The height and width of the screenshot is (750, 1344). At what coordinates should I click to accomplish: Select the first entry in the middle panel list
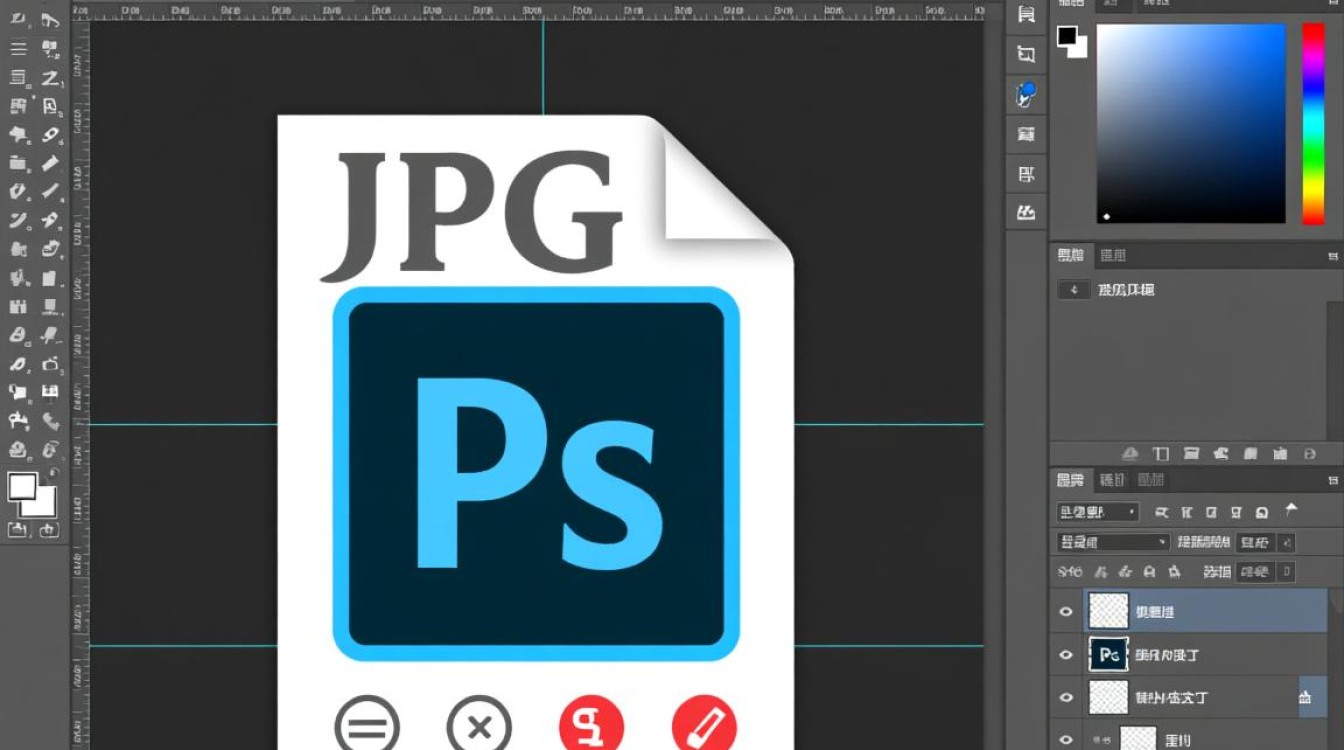coord(1126,290)
